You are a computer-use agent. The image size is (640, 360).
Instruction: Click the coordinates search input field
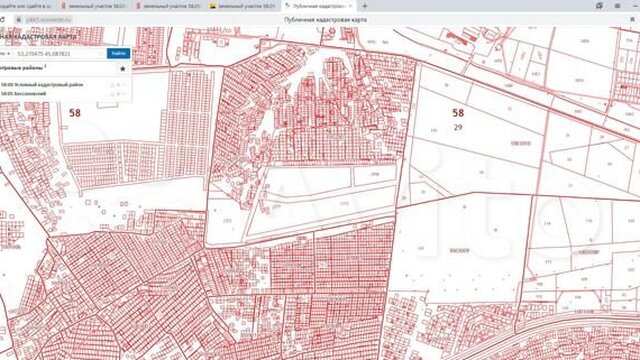tap(59, 53)
